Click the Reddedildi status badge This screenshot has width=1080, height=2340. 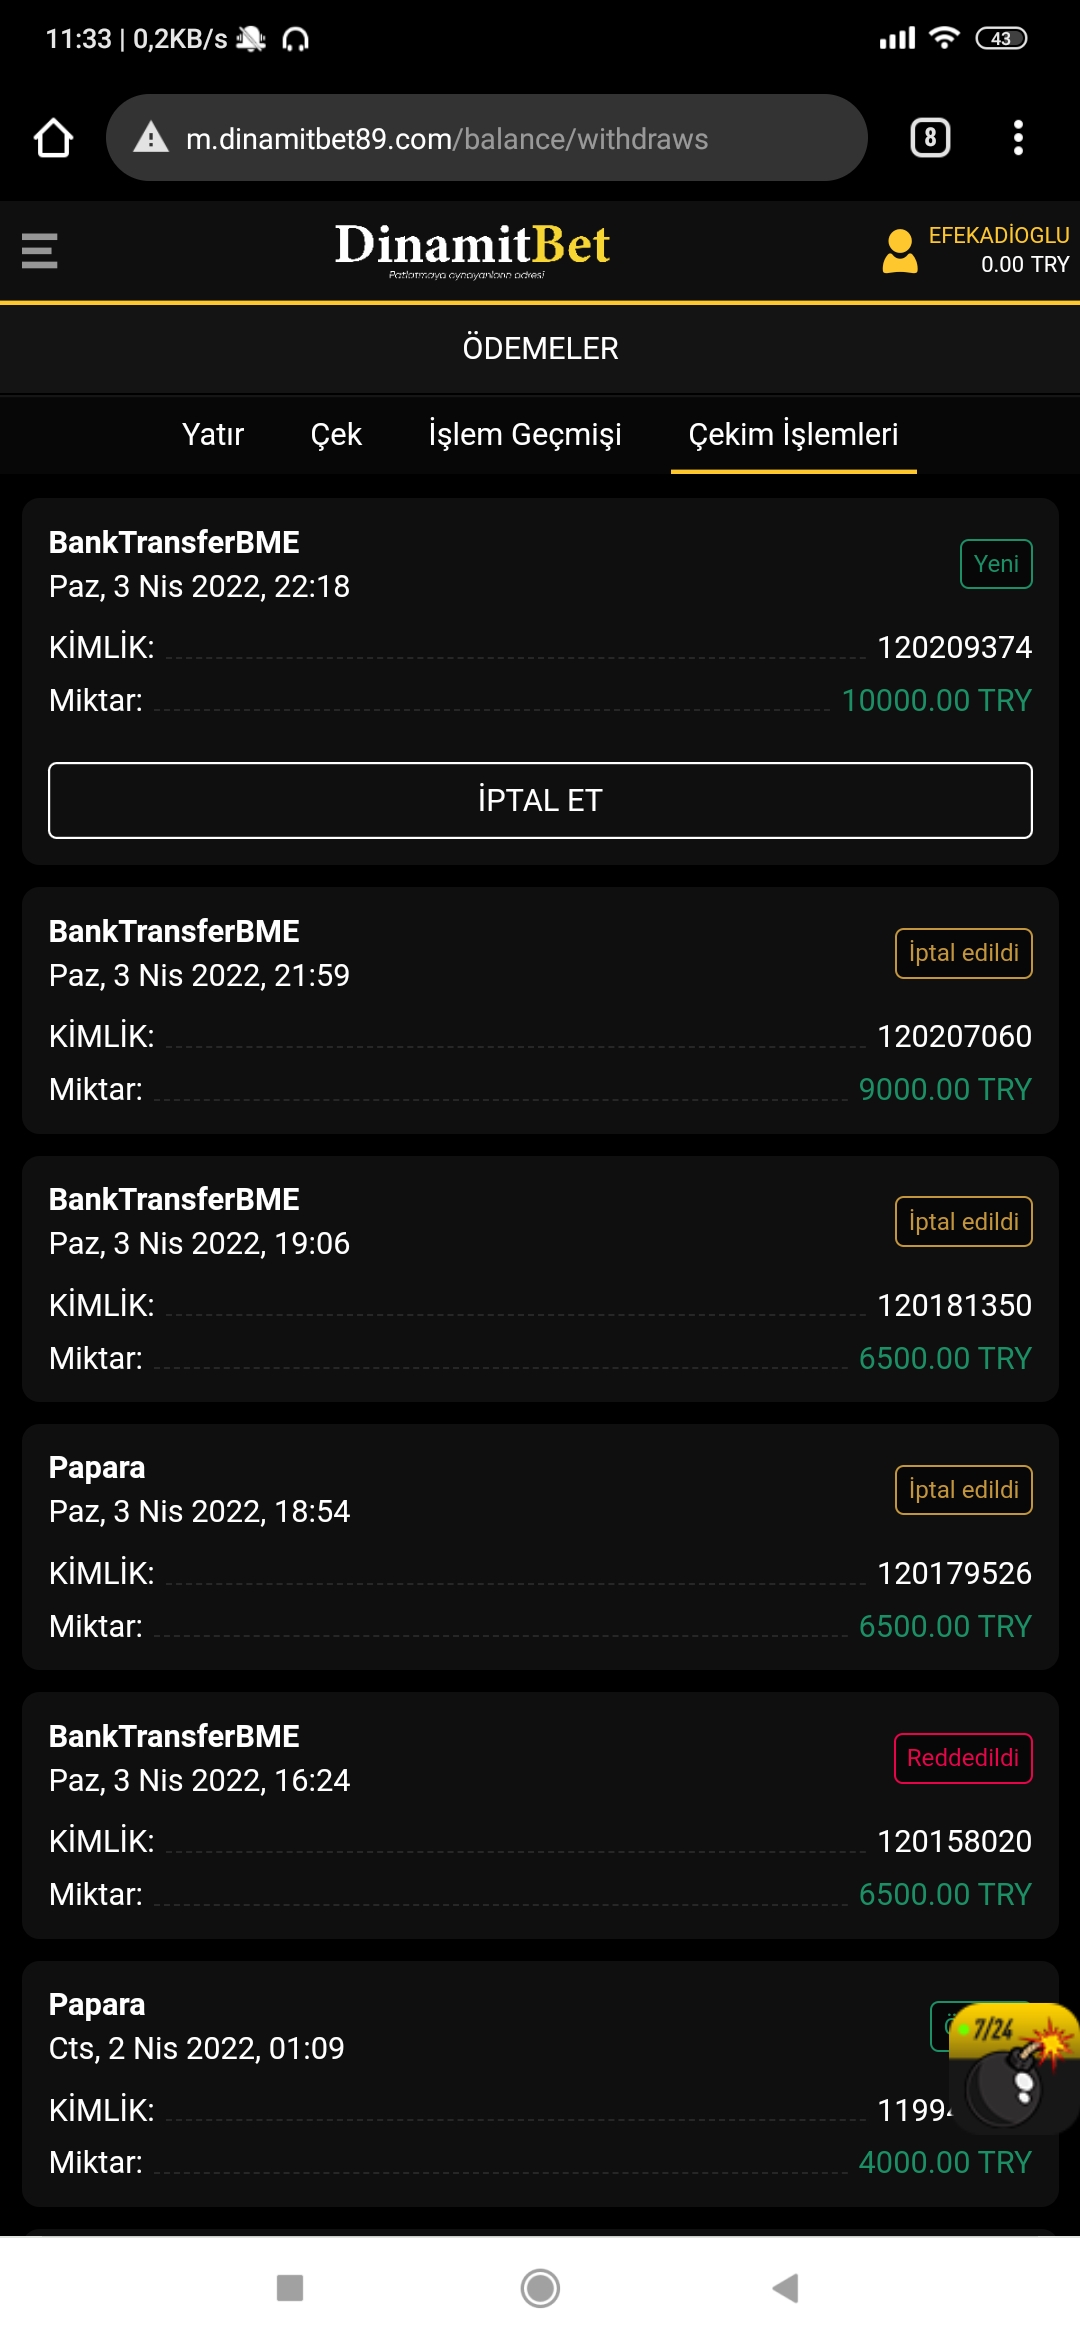click(963, 1758)
